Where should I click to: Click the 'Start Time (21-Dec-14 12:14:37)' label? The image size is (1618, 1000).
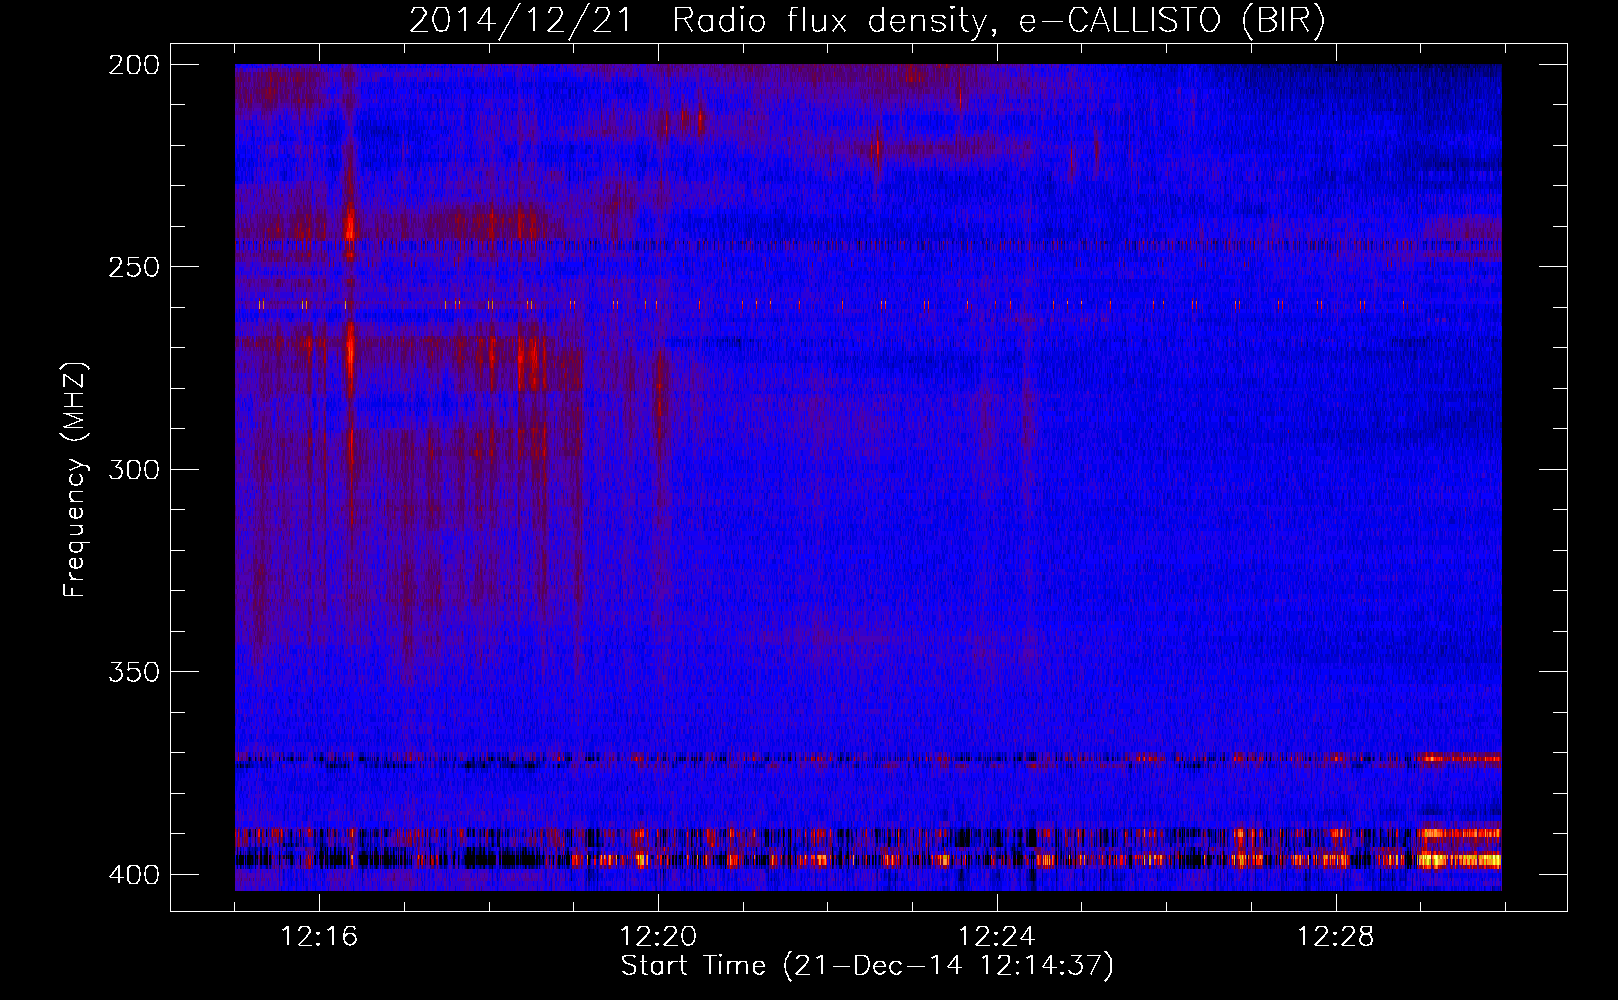click(x=867, y=966)
